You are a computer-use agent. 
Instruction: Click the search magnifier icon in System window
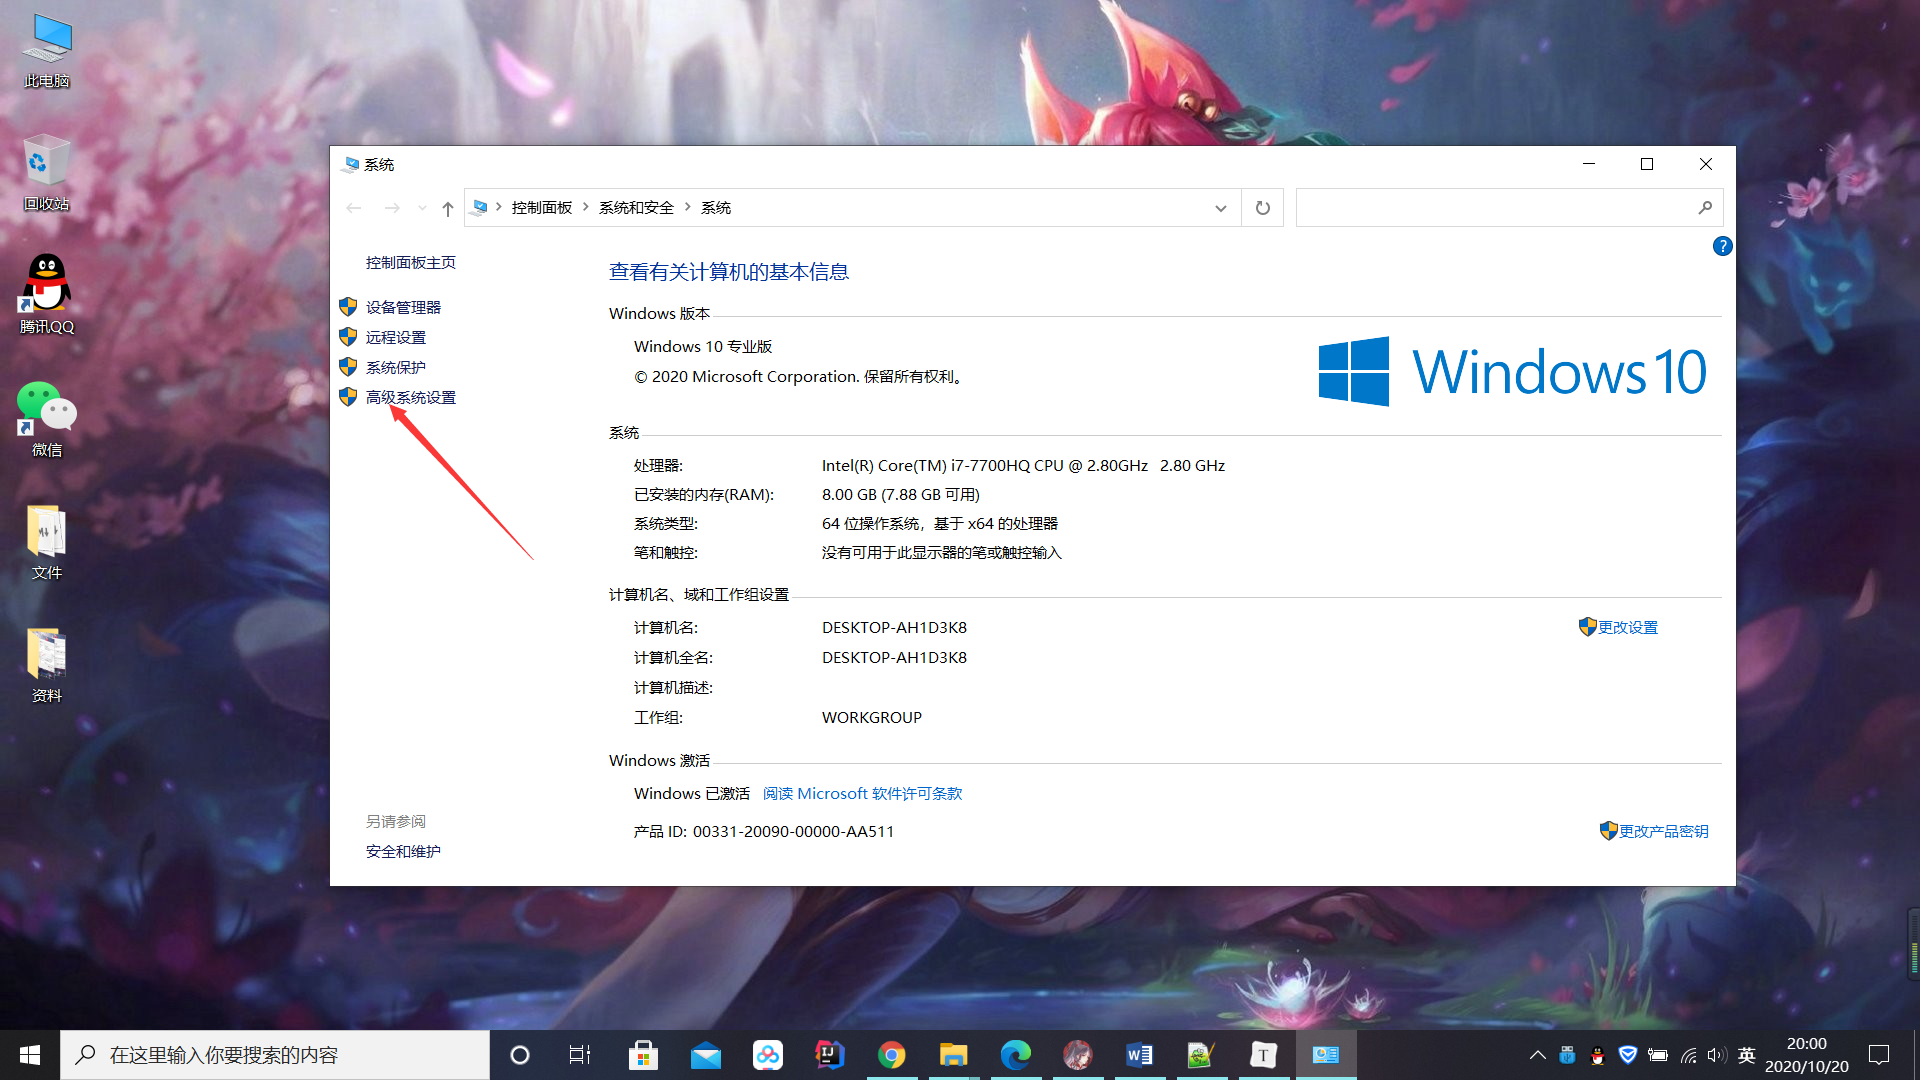pyautogui.click(x=1705, y=208)
